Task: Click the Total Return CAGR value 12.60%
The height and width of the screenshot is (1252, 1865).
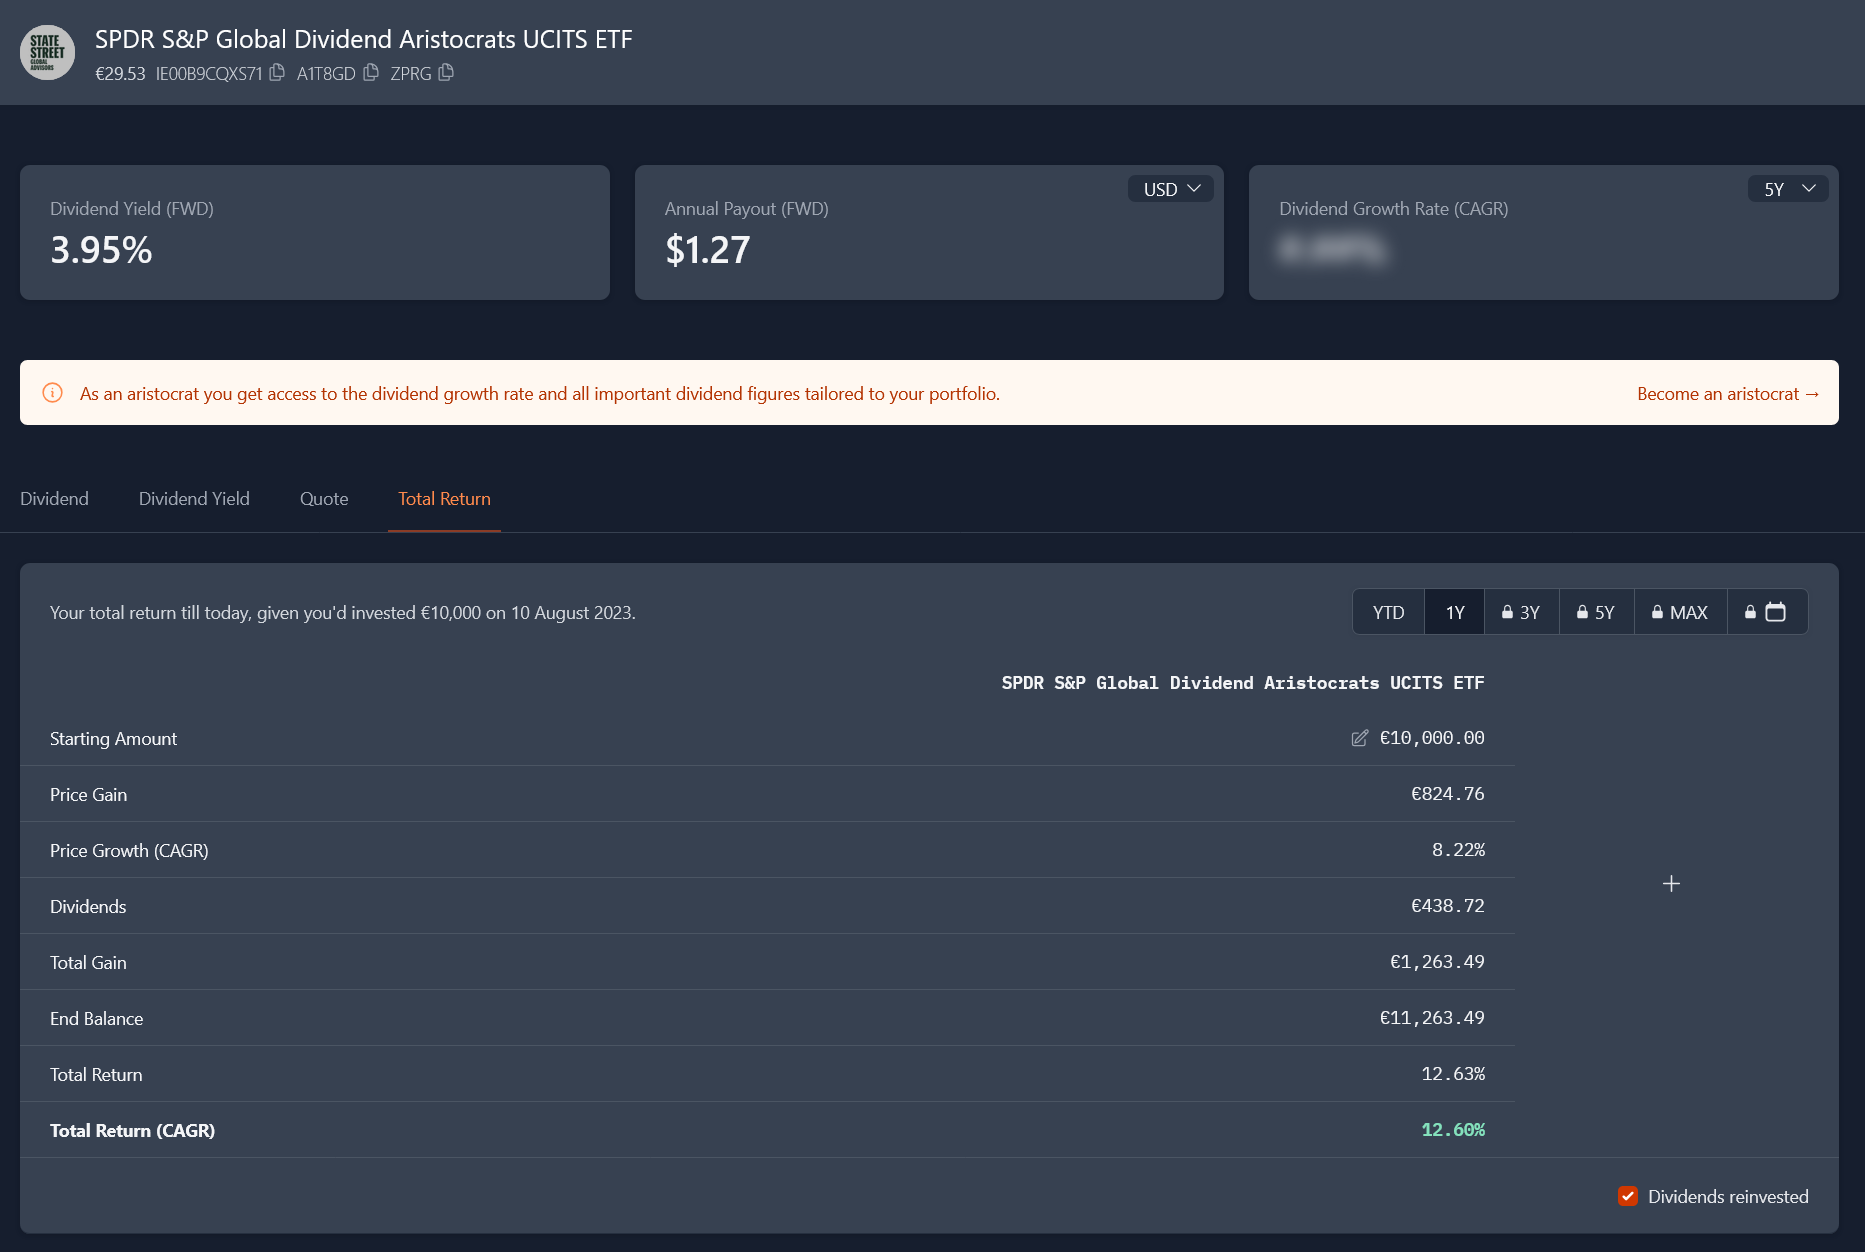Action: coord(1453,1130)
